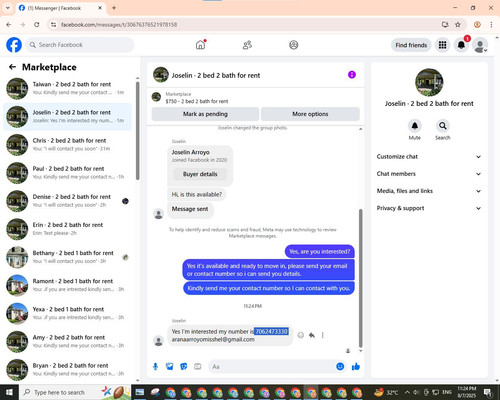Expand the Privacy & support section
Screen dimensions: 500x400
[x=429, y=208]
